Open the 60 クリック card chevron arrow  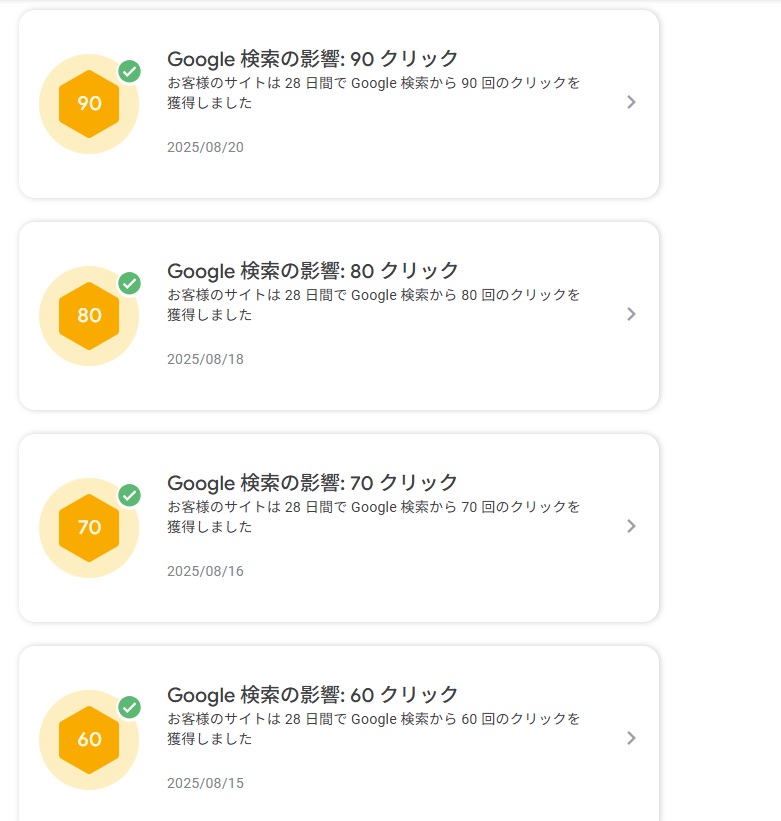pyautogui.click(x=631, y=738)
